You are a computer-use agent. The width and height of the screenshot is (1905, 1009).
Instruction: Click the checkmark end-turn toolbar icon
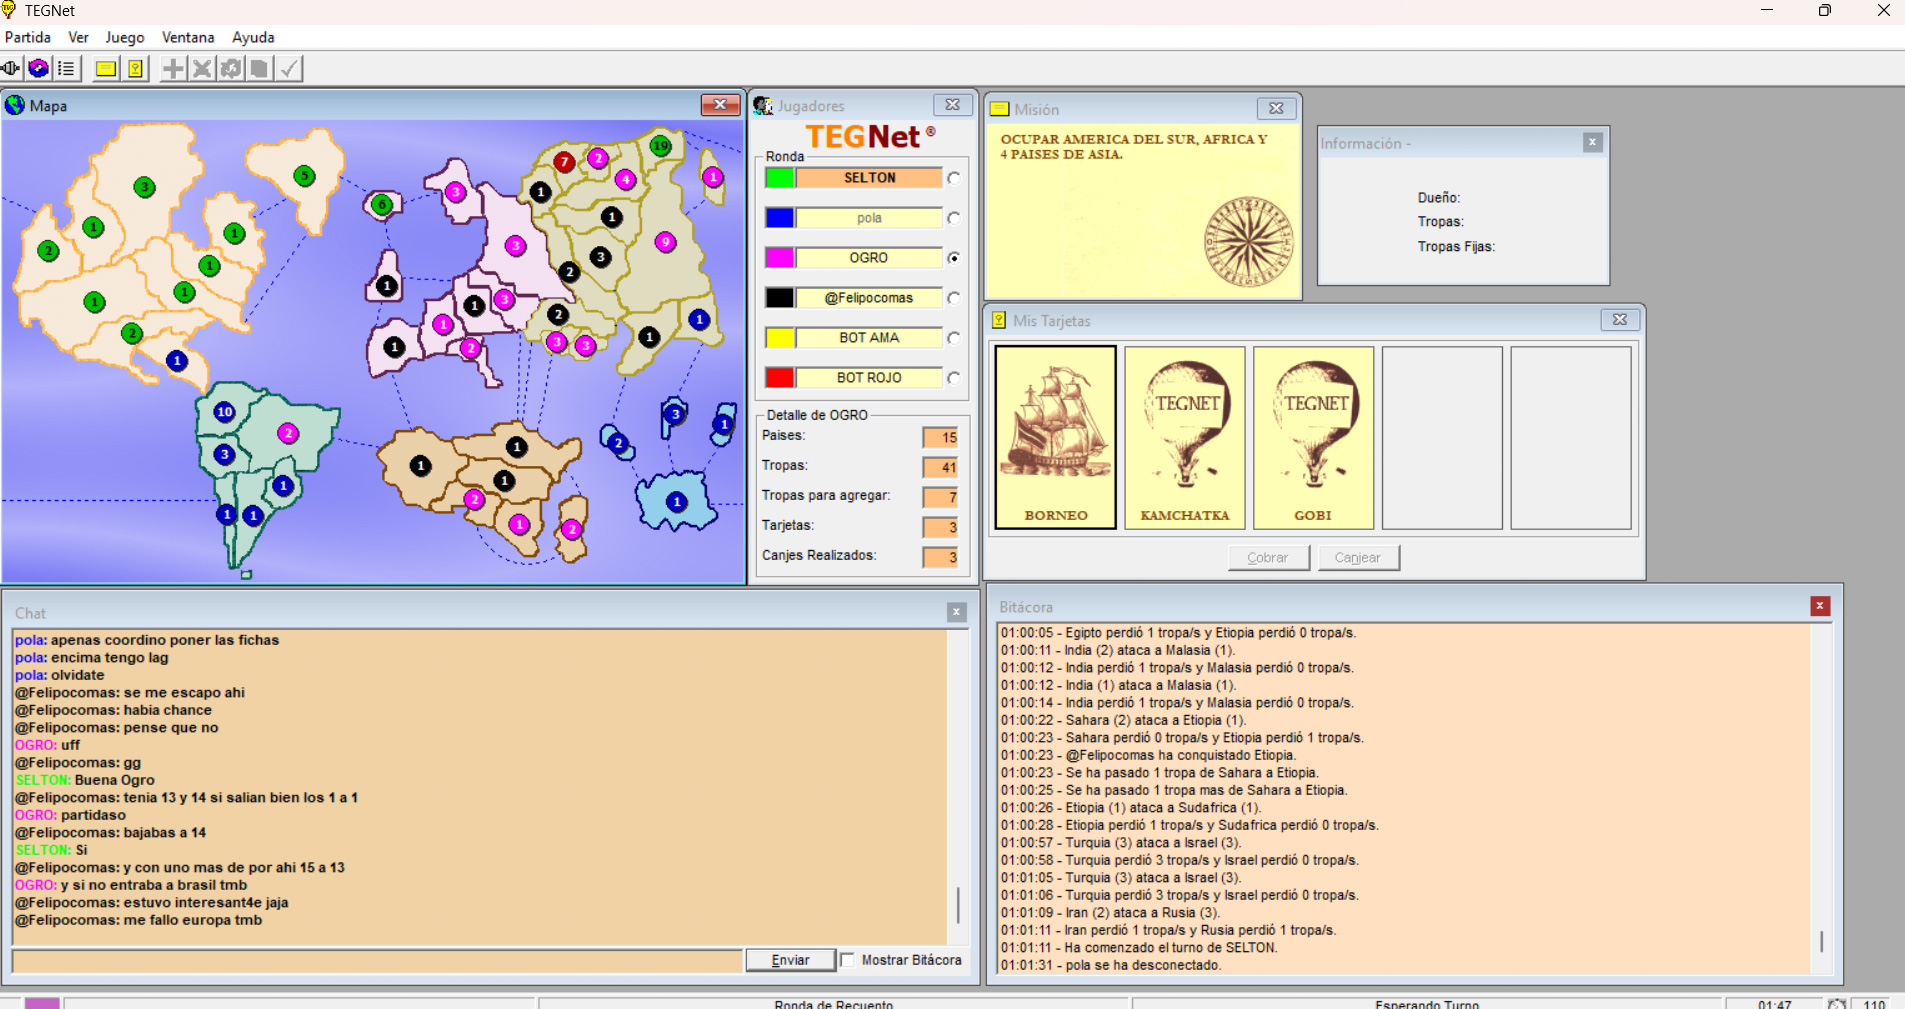(289, 68)
